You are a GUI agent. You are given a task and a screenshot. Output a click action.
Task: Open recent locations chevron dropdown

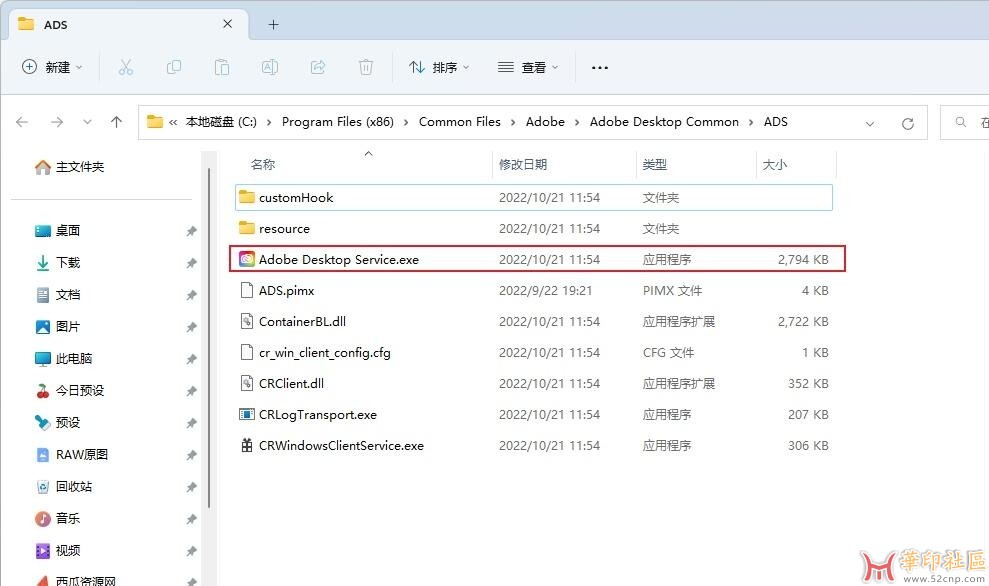[87, 122]
